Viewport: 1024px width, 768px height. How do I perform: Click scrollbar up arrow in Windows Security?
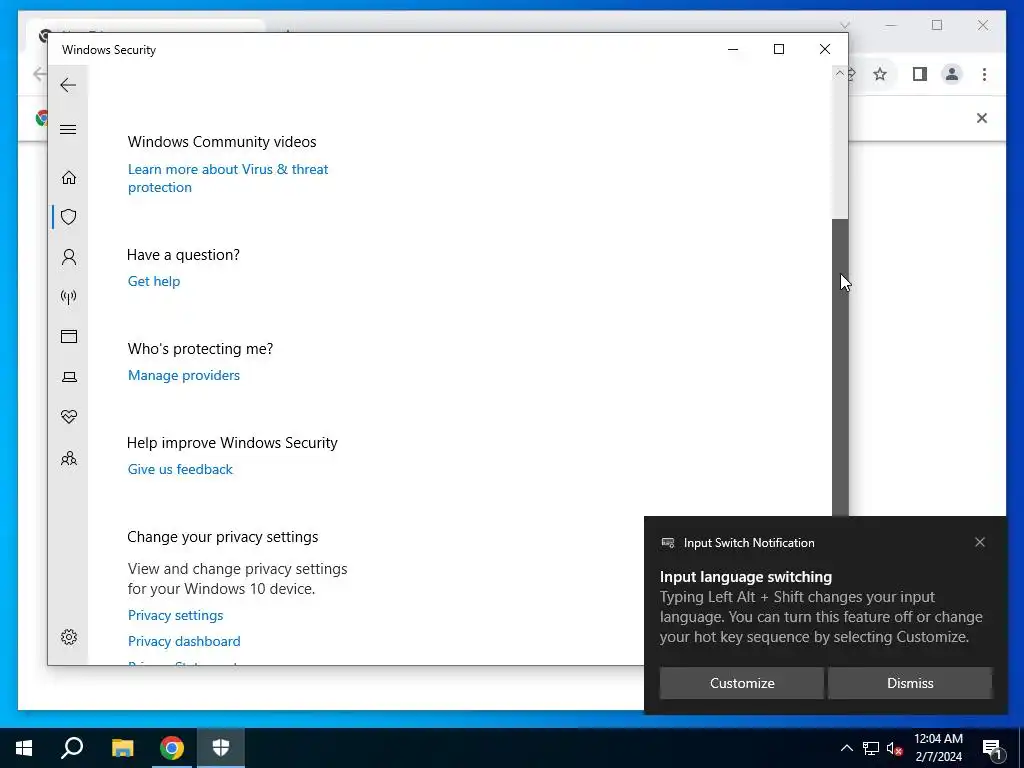tap(840, 73)
